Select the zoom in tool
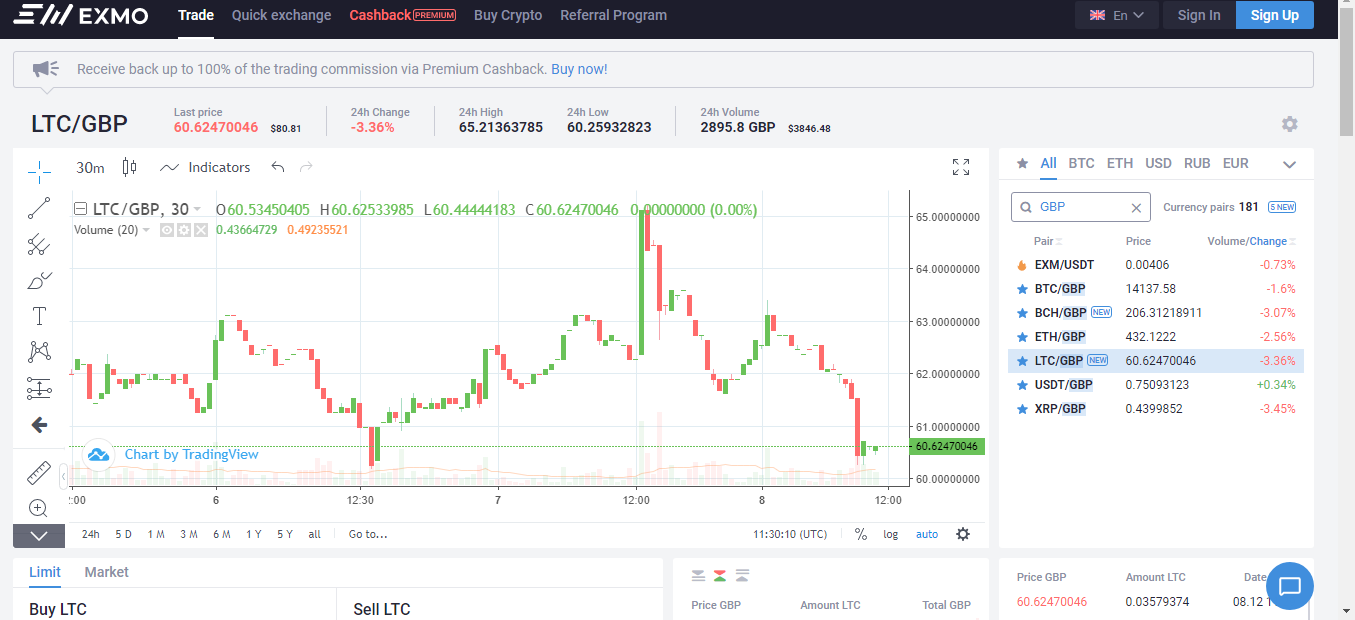The image size is (1355, 620). 39,508
